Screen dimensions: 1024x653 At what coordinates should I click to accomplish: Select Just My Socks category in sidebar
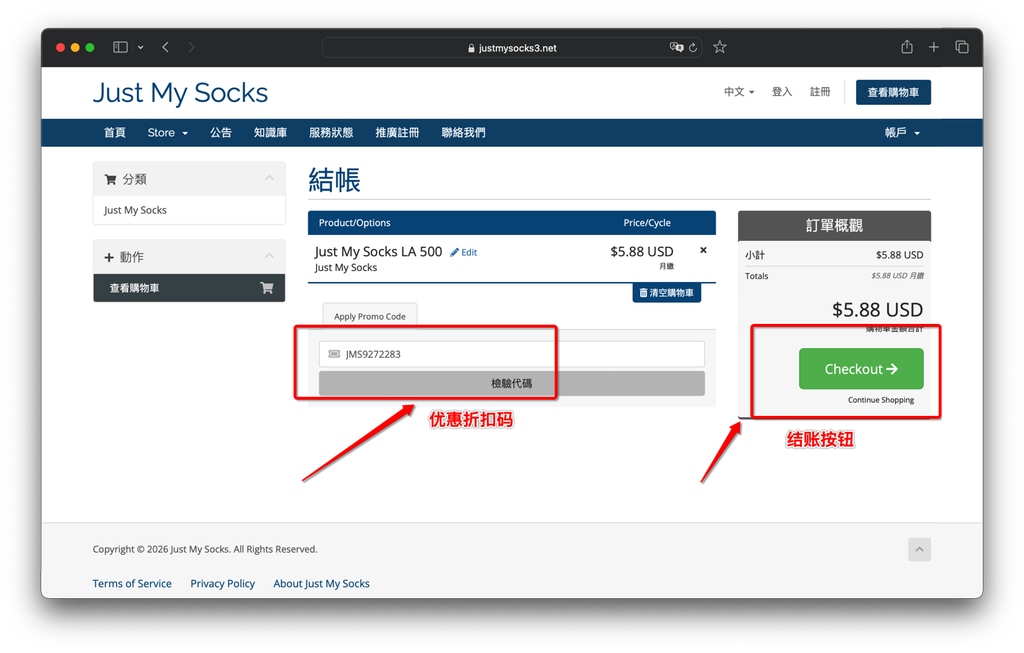pos(135,210)
